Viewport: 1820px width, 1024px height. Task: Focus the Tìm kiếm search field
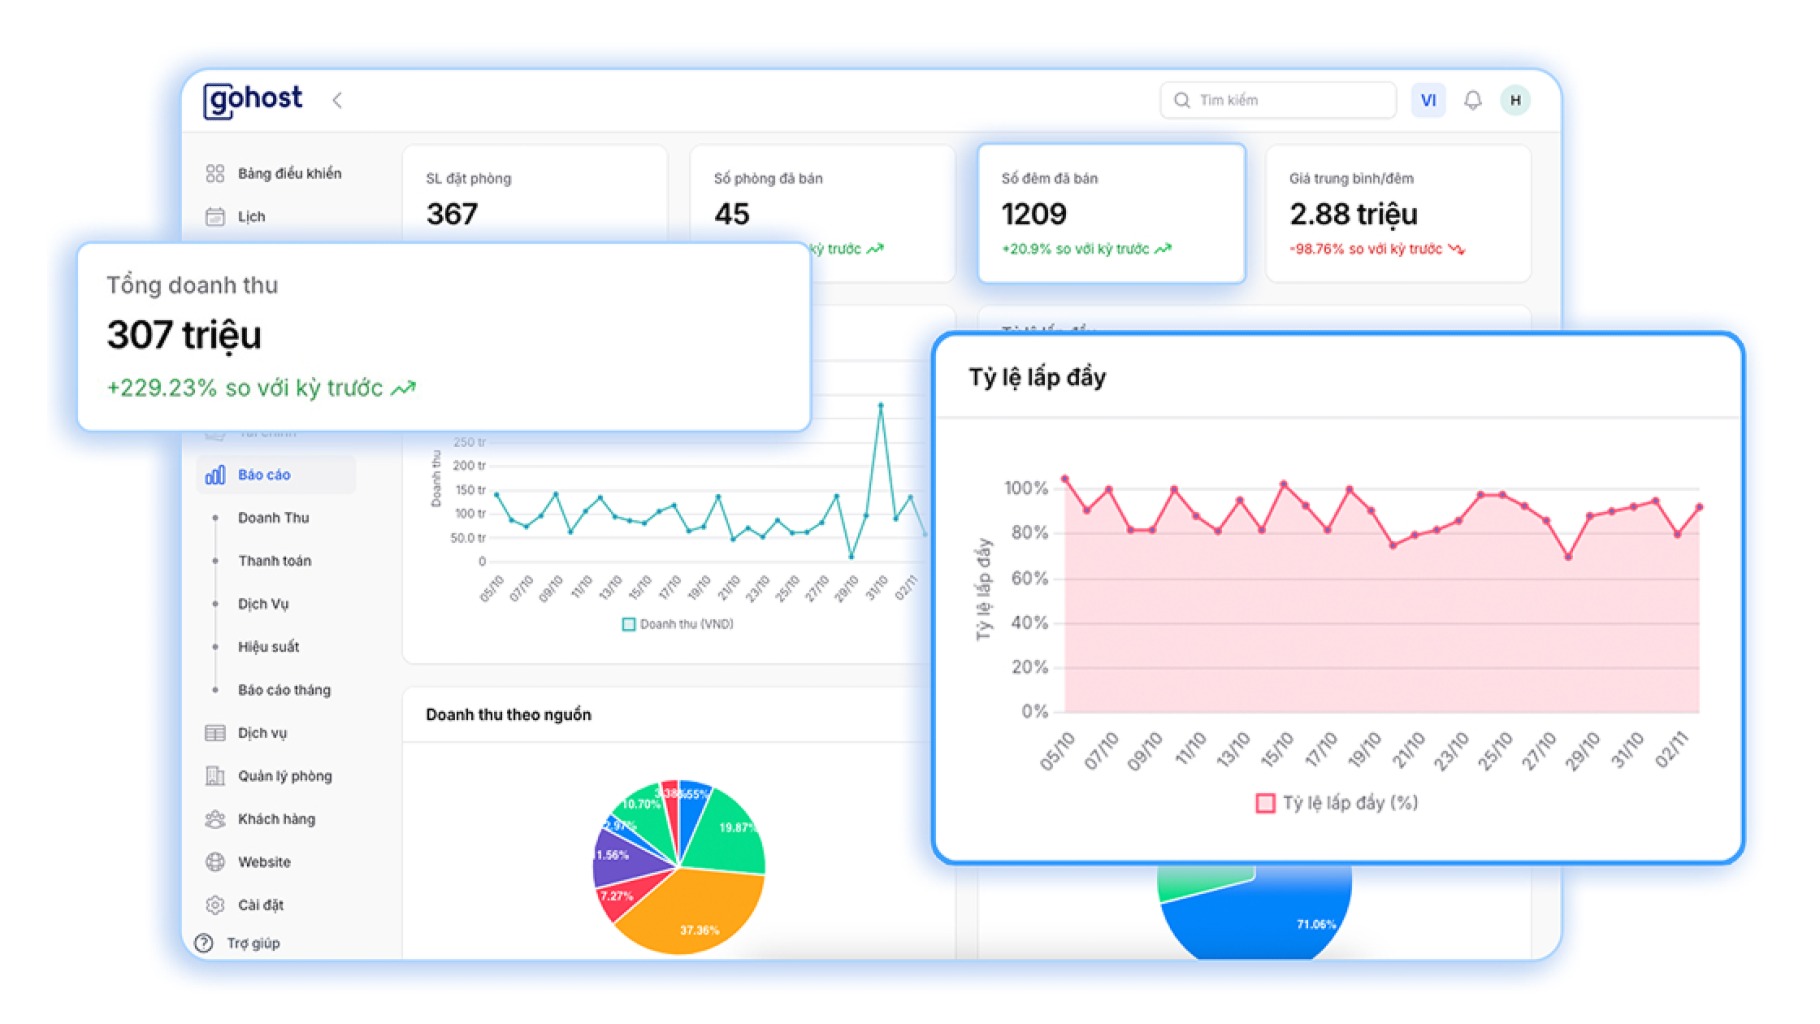pyautogui.click(x=1277, y=100)
